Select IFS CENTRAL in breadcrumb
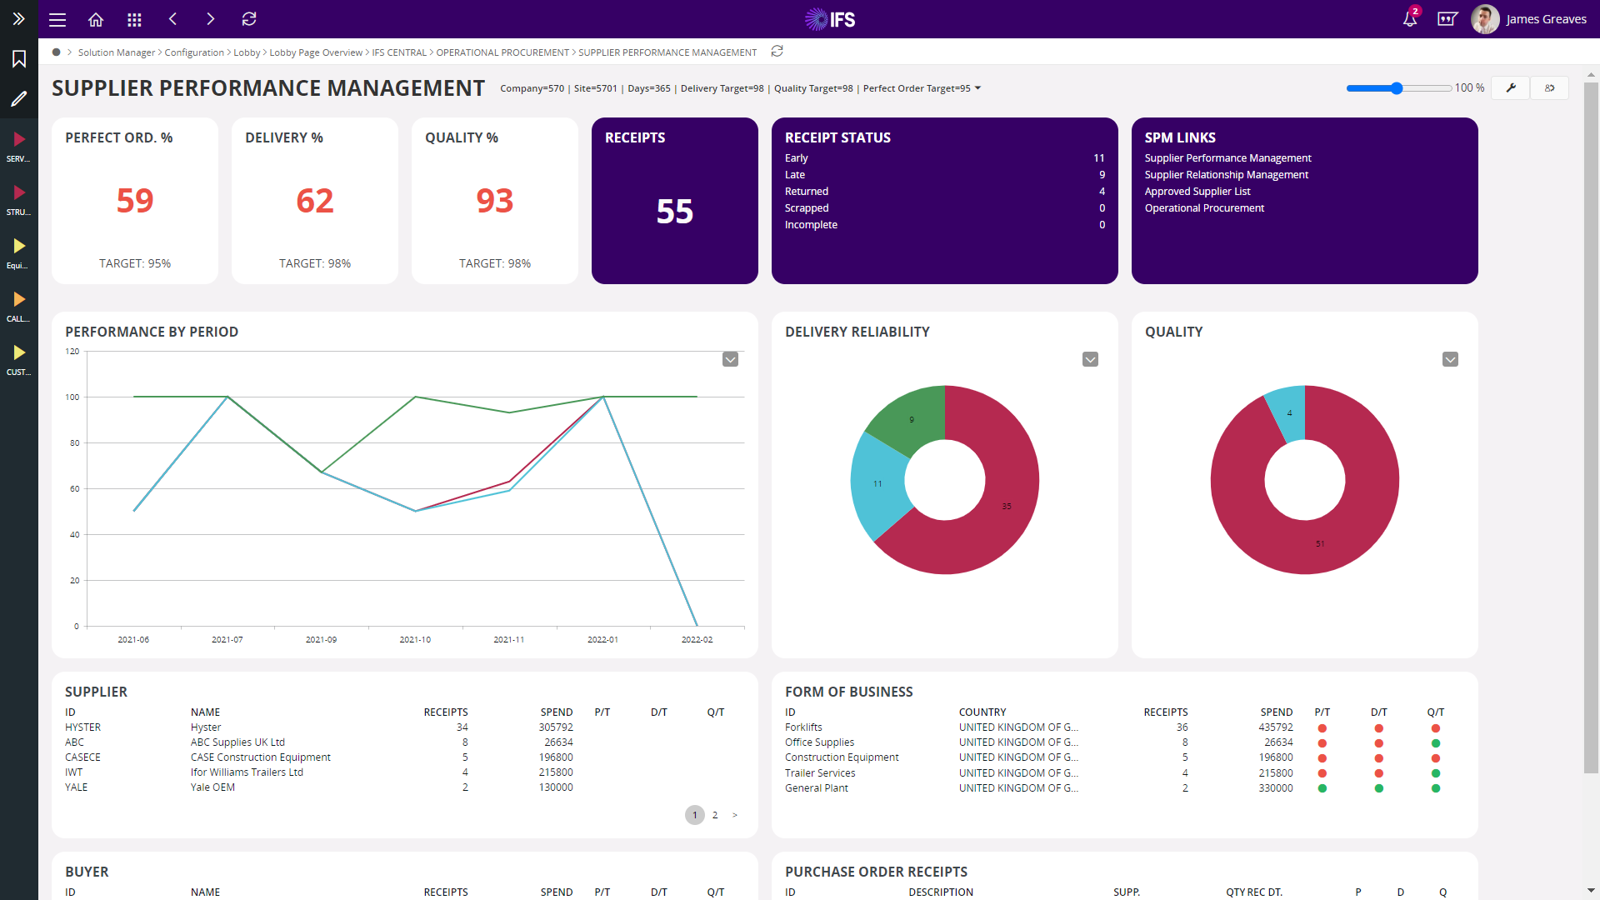This screenshot has width=1600, height=900. coord(399,52)
